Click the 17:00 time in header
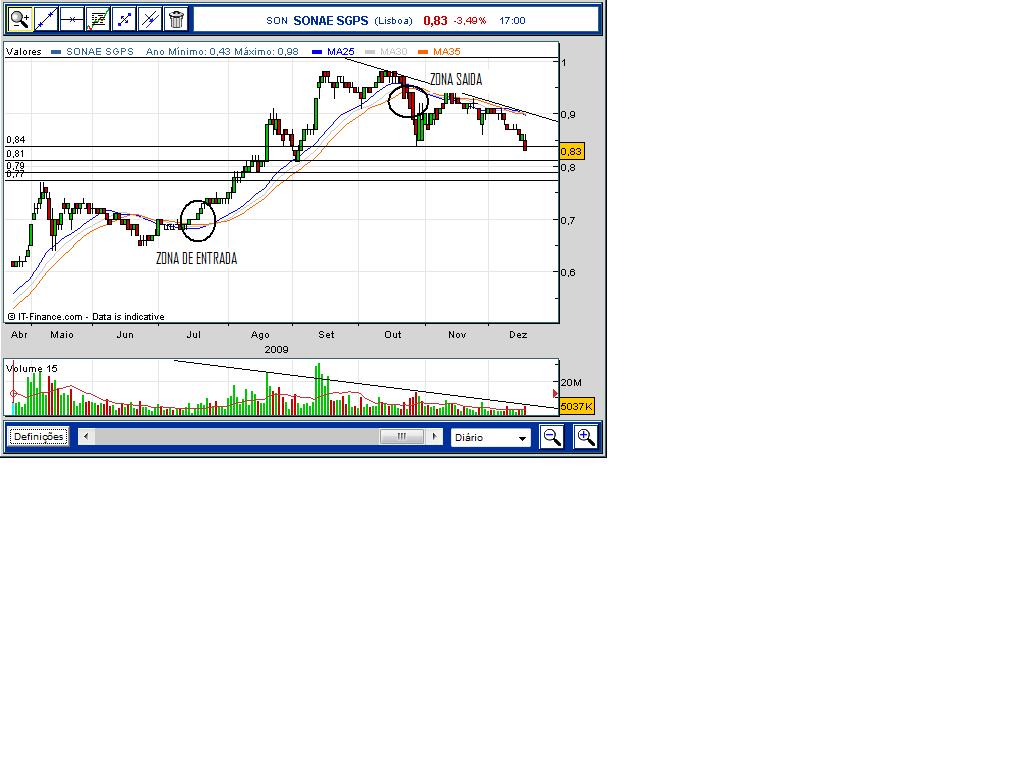The height and width of the screenshot is (768, 1024). click(x=512, y=20)
